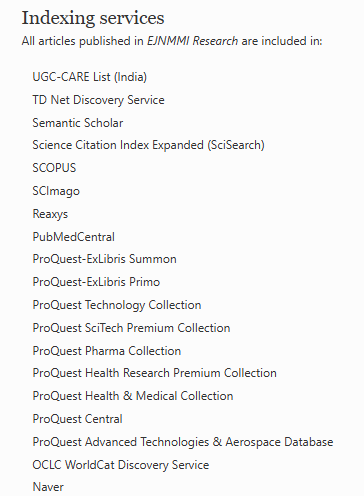This screenshot has width=364, height=496.
Task: Click the Indexing services heading
Action: [x=93, y=18]
